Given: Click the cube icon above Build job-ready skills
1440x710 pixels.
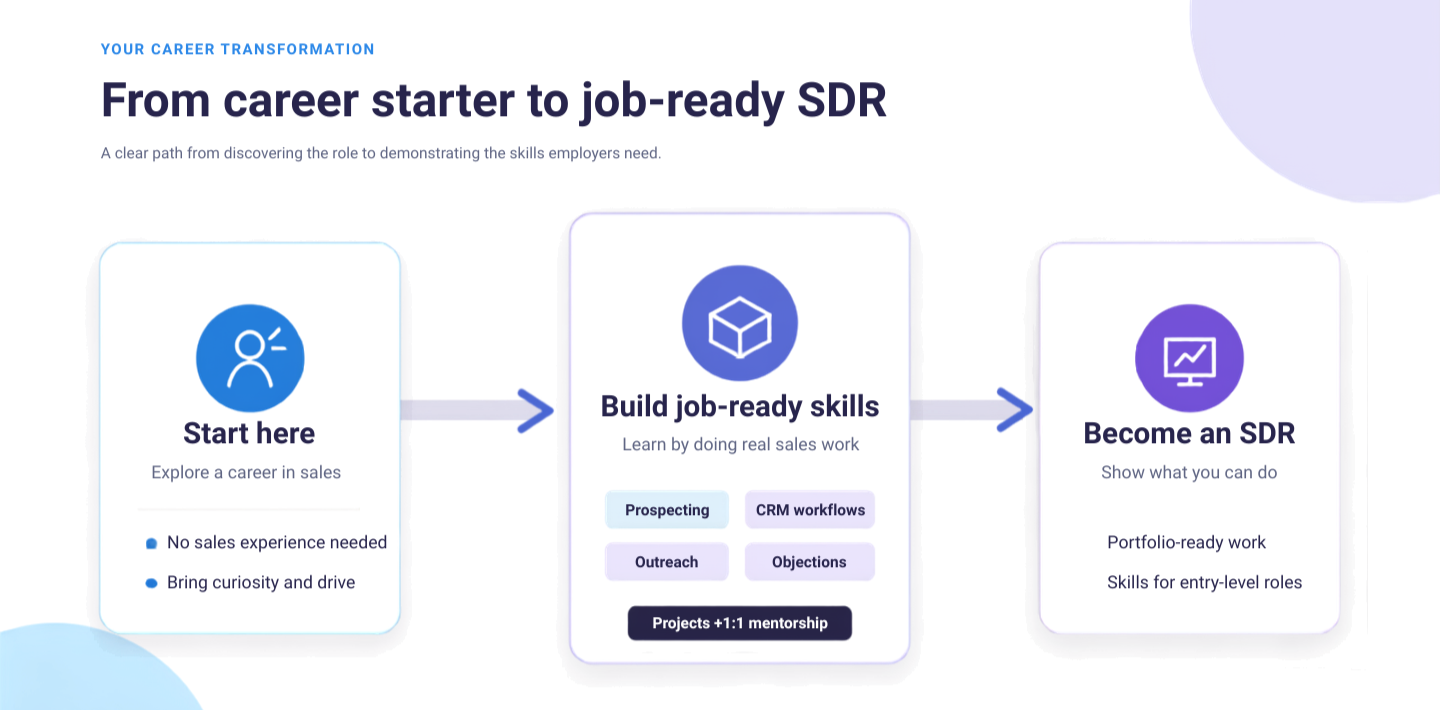Looking at the screenshot, I should [740, 324].
